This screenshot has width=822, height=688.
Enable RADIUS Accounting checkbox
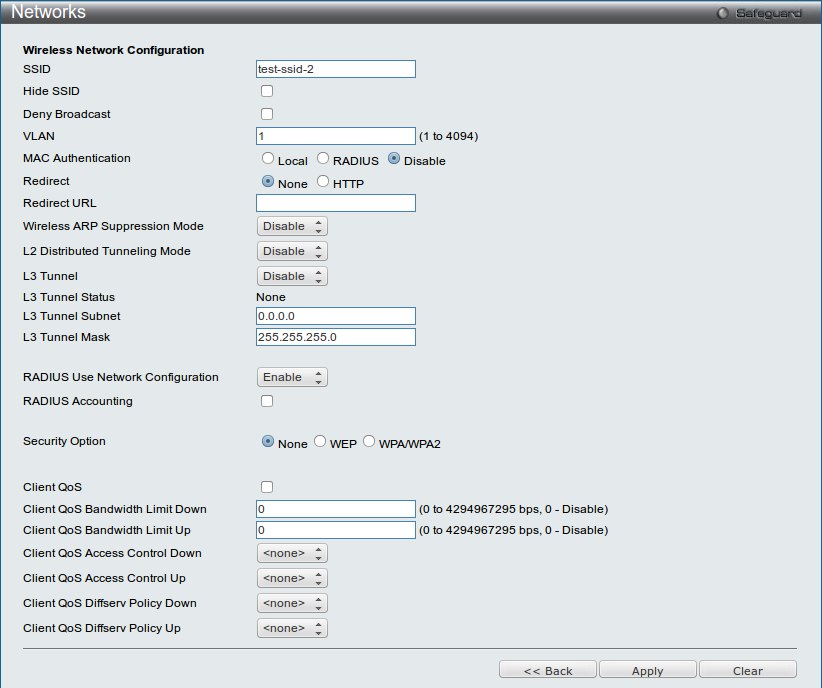[267, 401]
